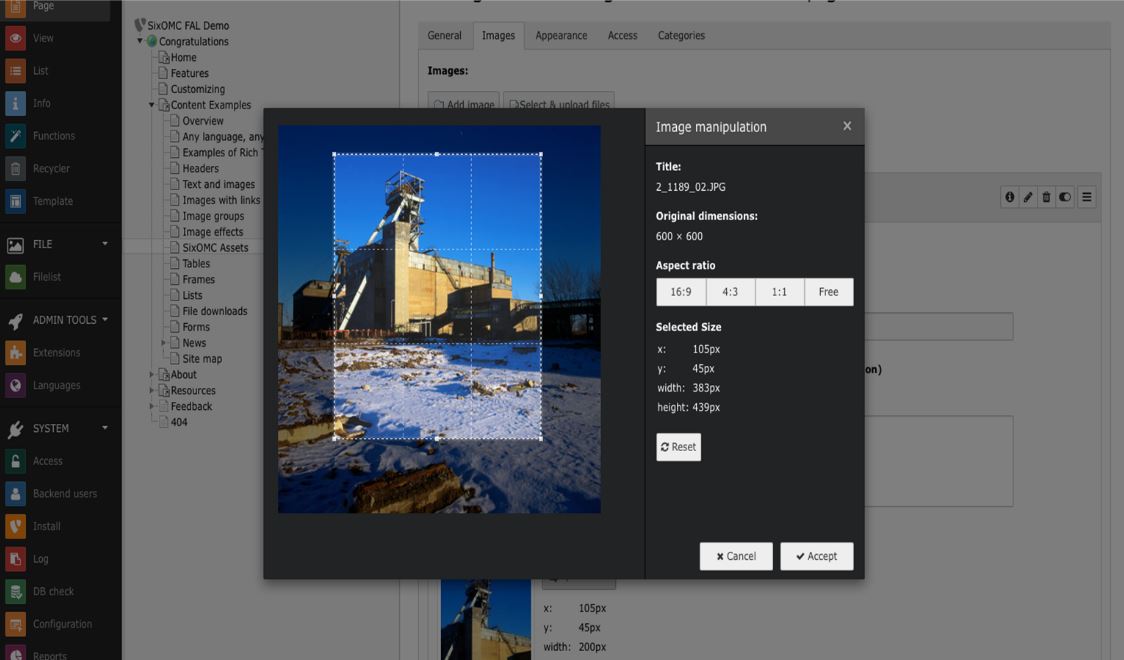
Task: Open the Backend users module icon
Action: (15, 494)
